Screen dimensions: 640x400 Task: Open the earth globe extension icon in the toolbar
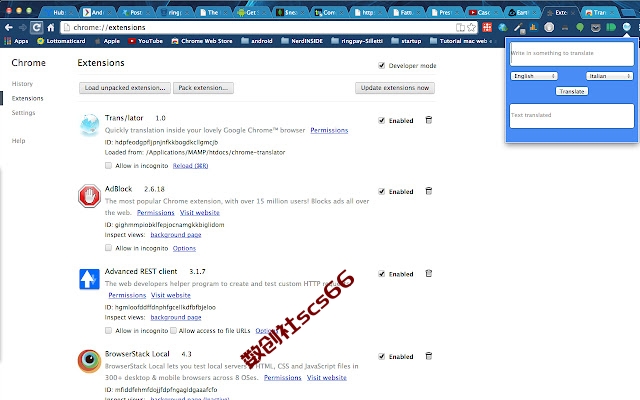pos(503,27)
